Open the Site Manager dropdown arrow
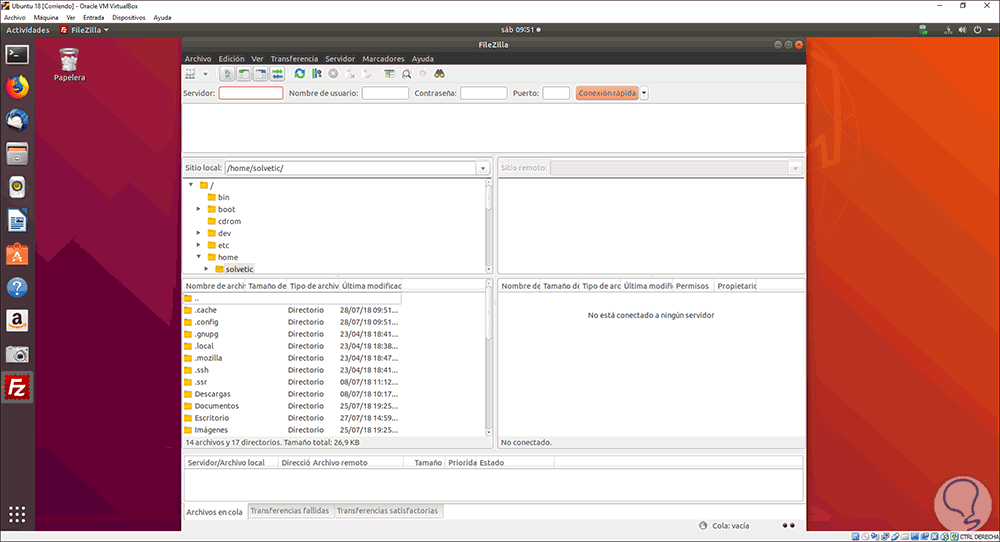The height and width of the screenshot is (542, 1000). coord(205,74)
